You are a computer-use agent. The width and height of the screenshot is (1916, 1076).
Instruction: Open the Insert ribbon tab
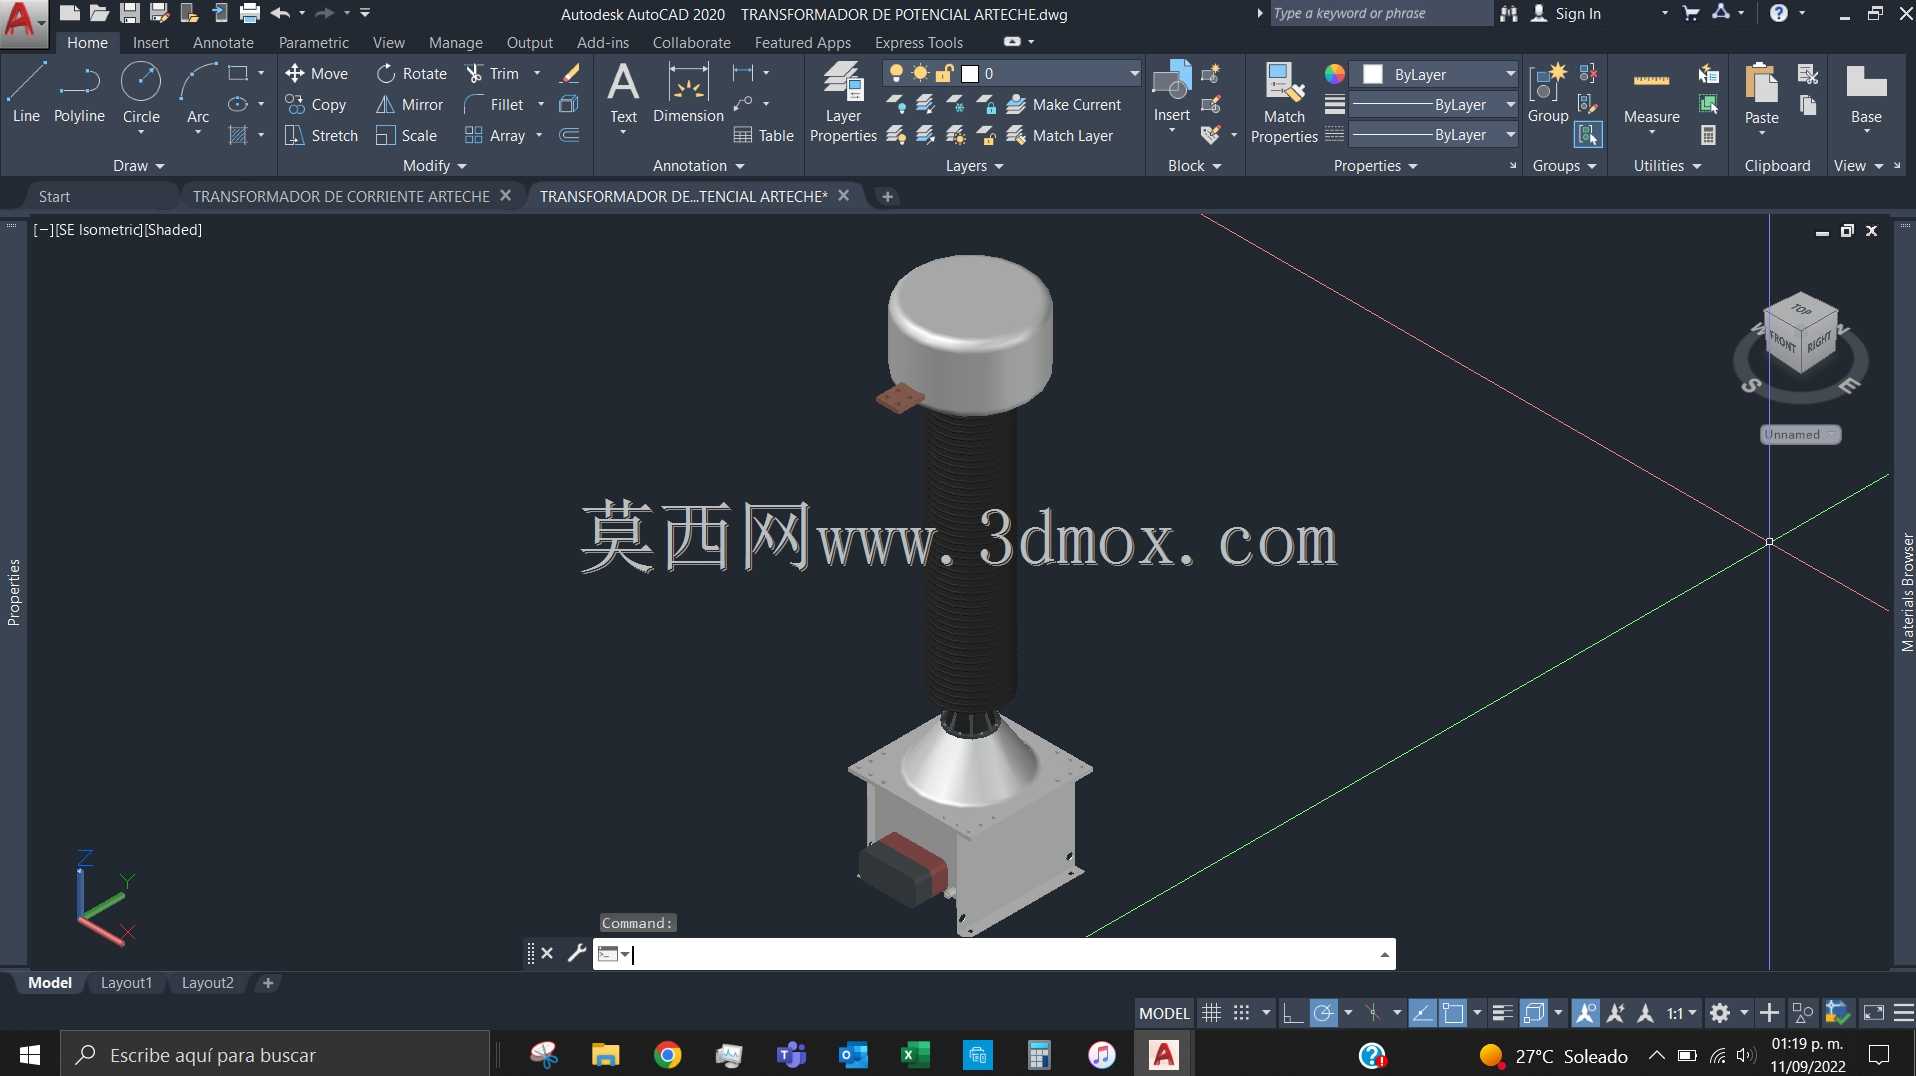(x=151, y=42)
